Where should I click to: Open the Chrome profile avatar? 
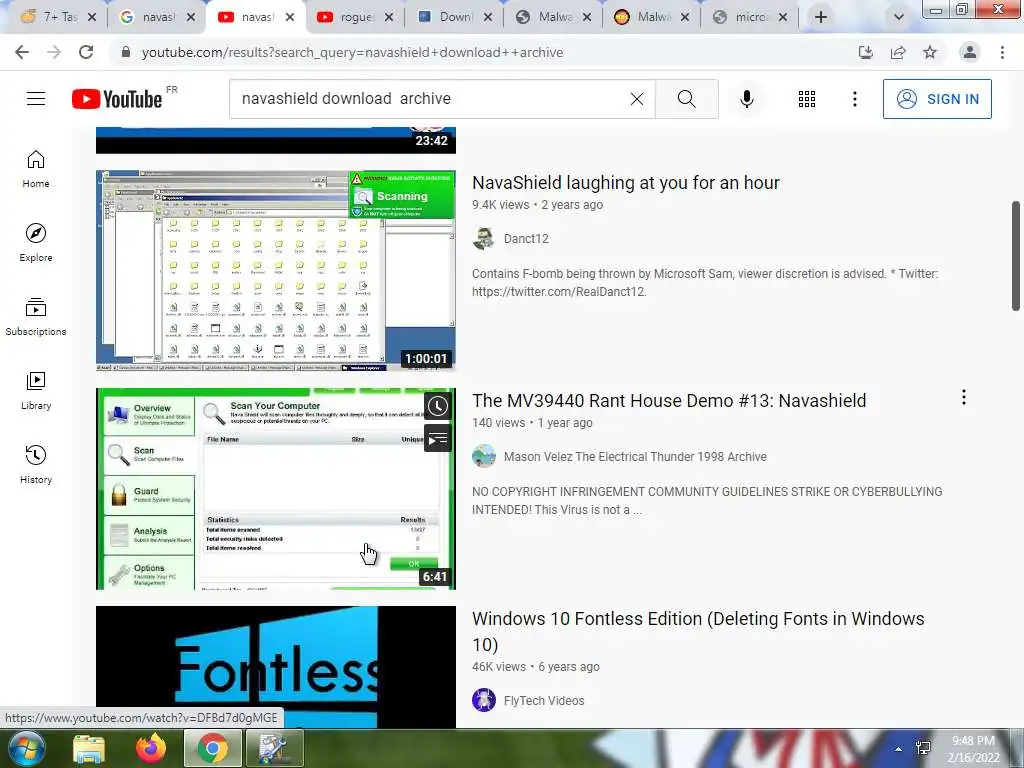pyautogui.click(x=970, y=52)
